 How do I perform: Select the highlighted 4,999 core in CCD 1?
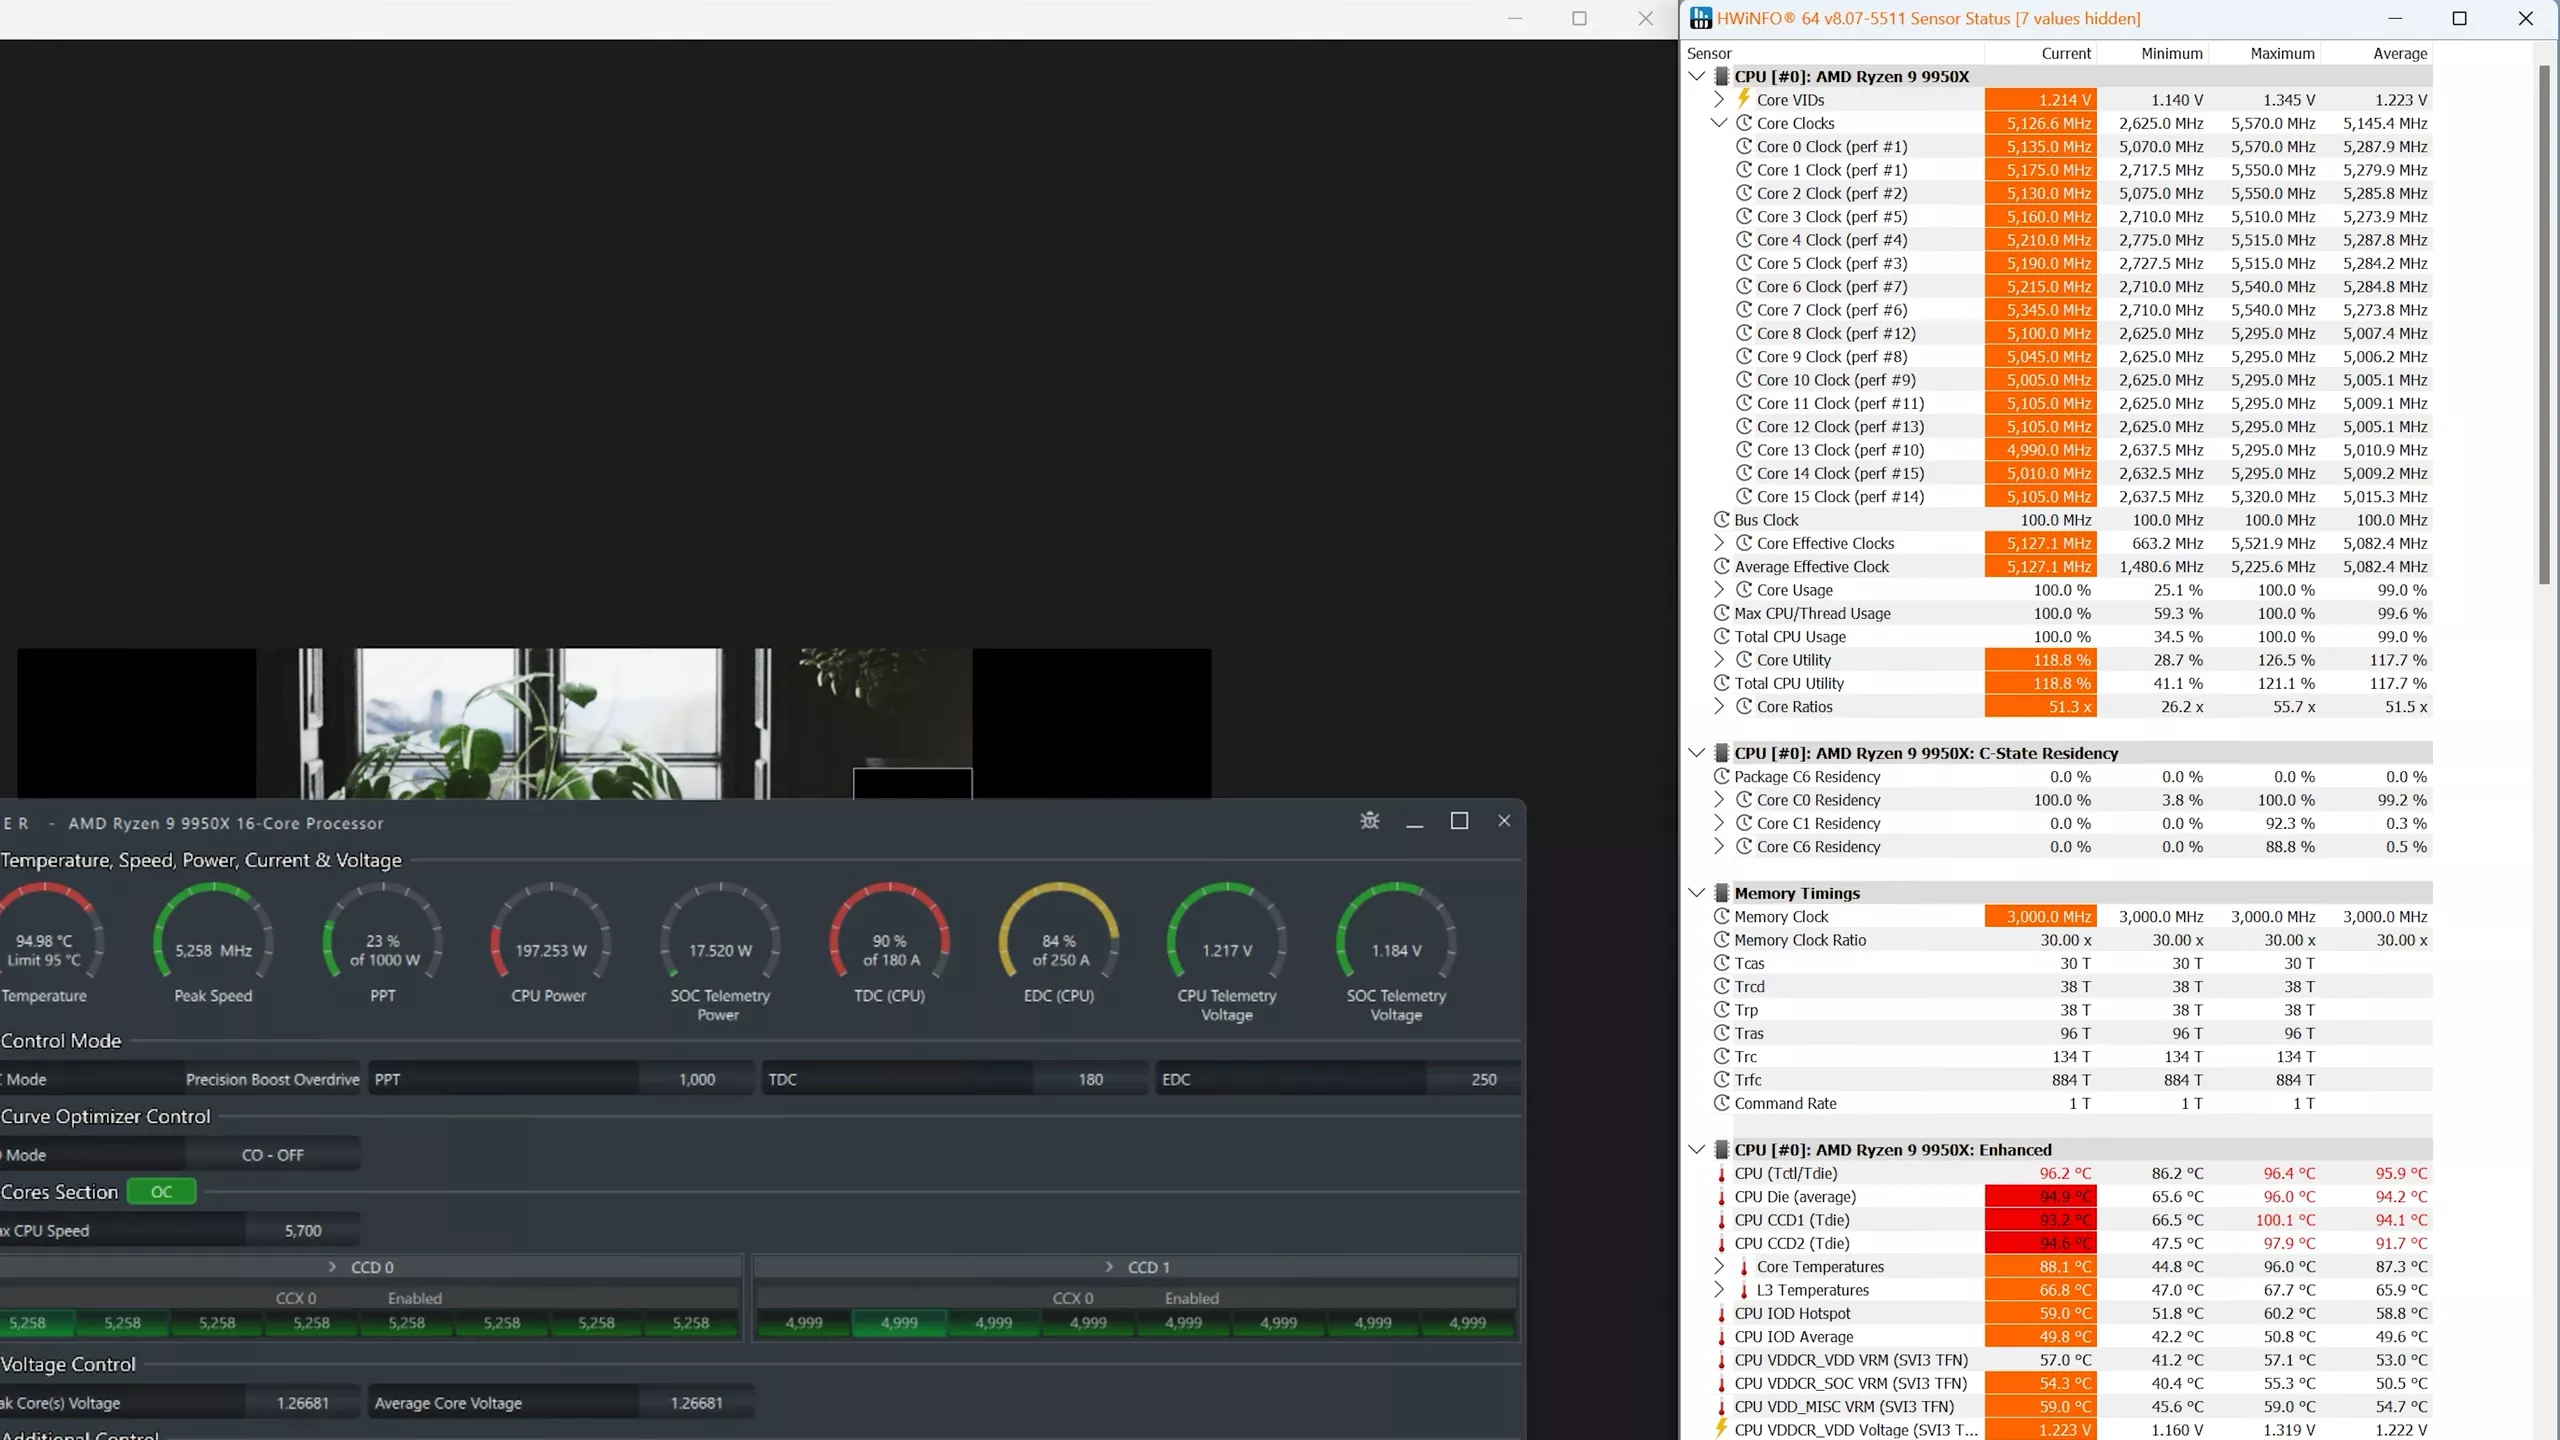(898, 1323)
